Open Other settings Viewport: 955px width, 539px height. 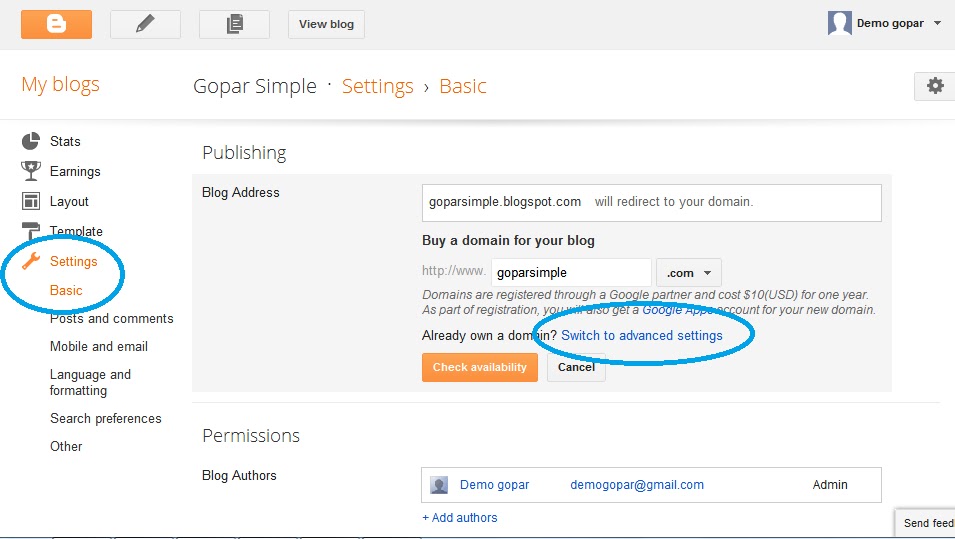(66, 446)
